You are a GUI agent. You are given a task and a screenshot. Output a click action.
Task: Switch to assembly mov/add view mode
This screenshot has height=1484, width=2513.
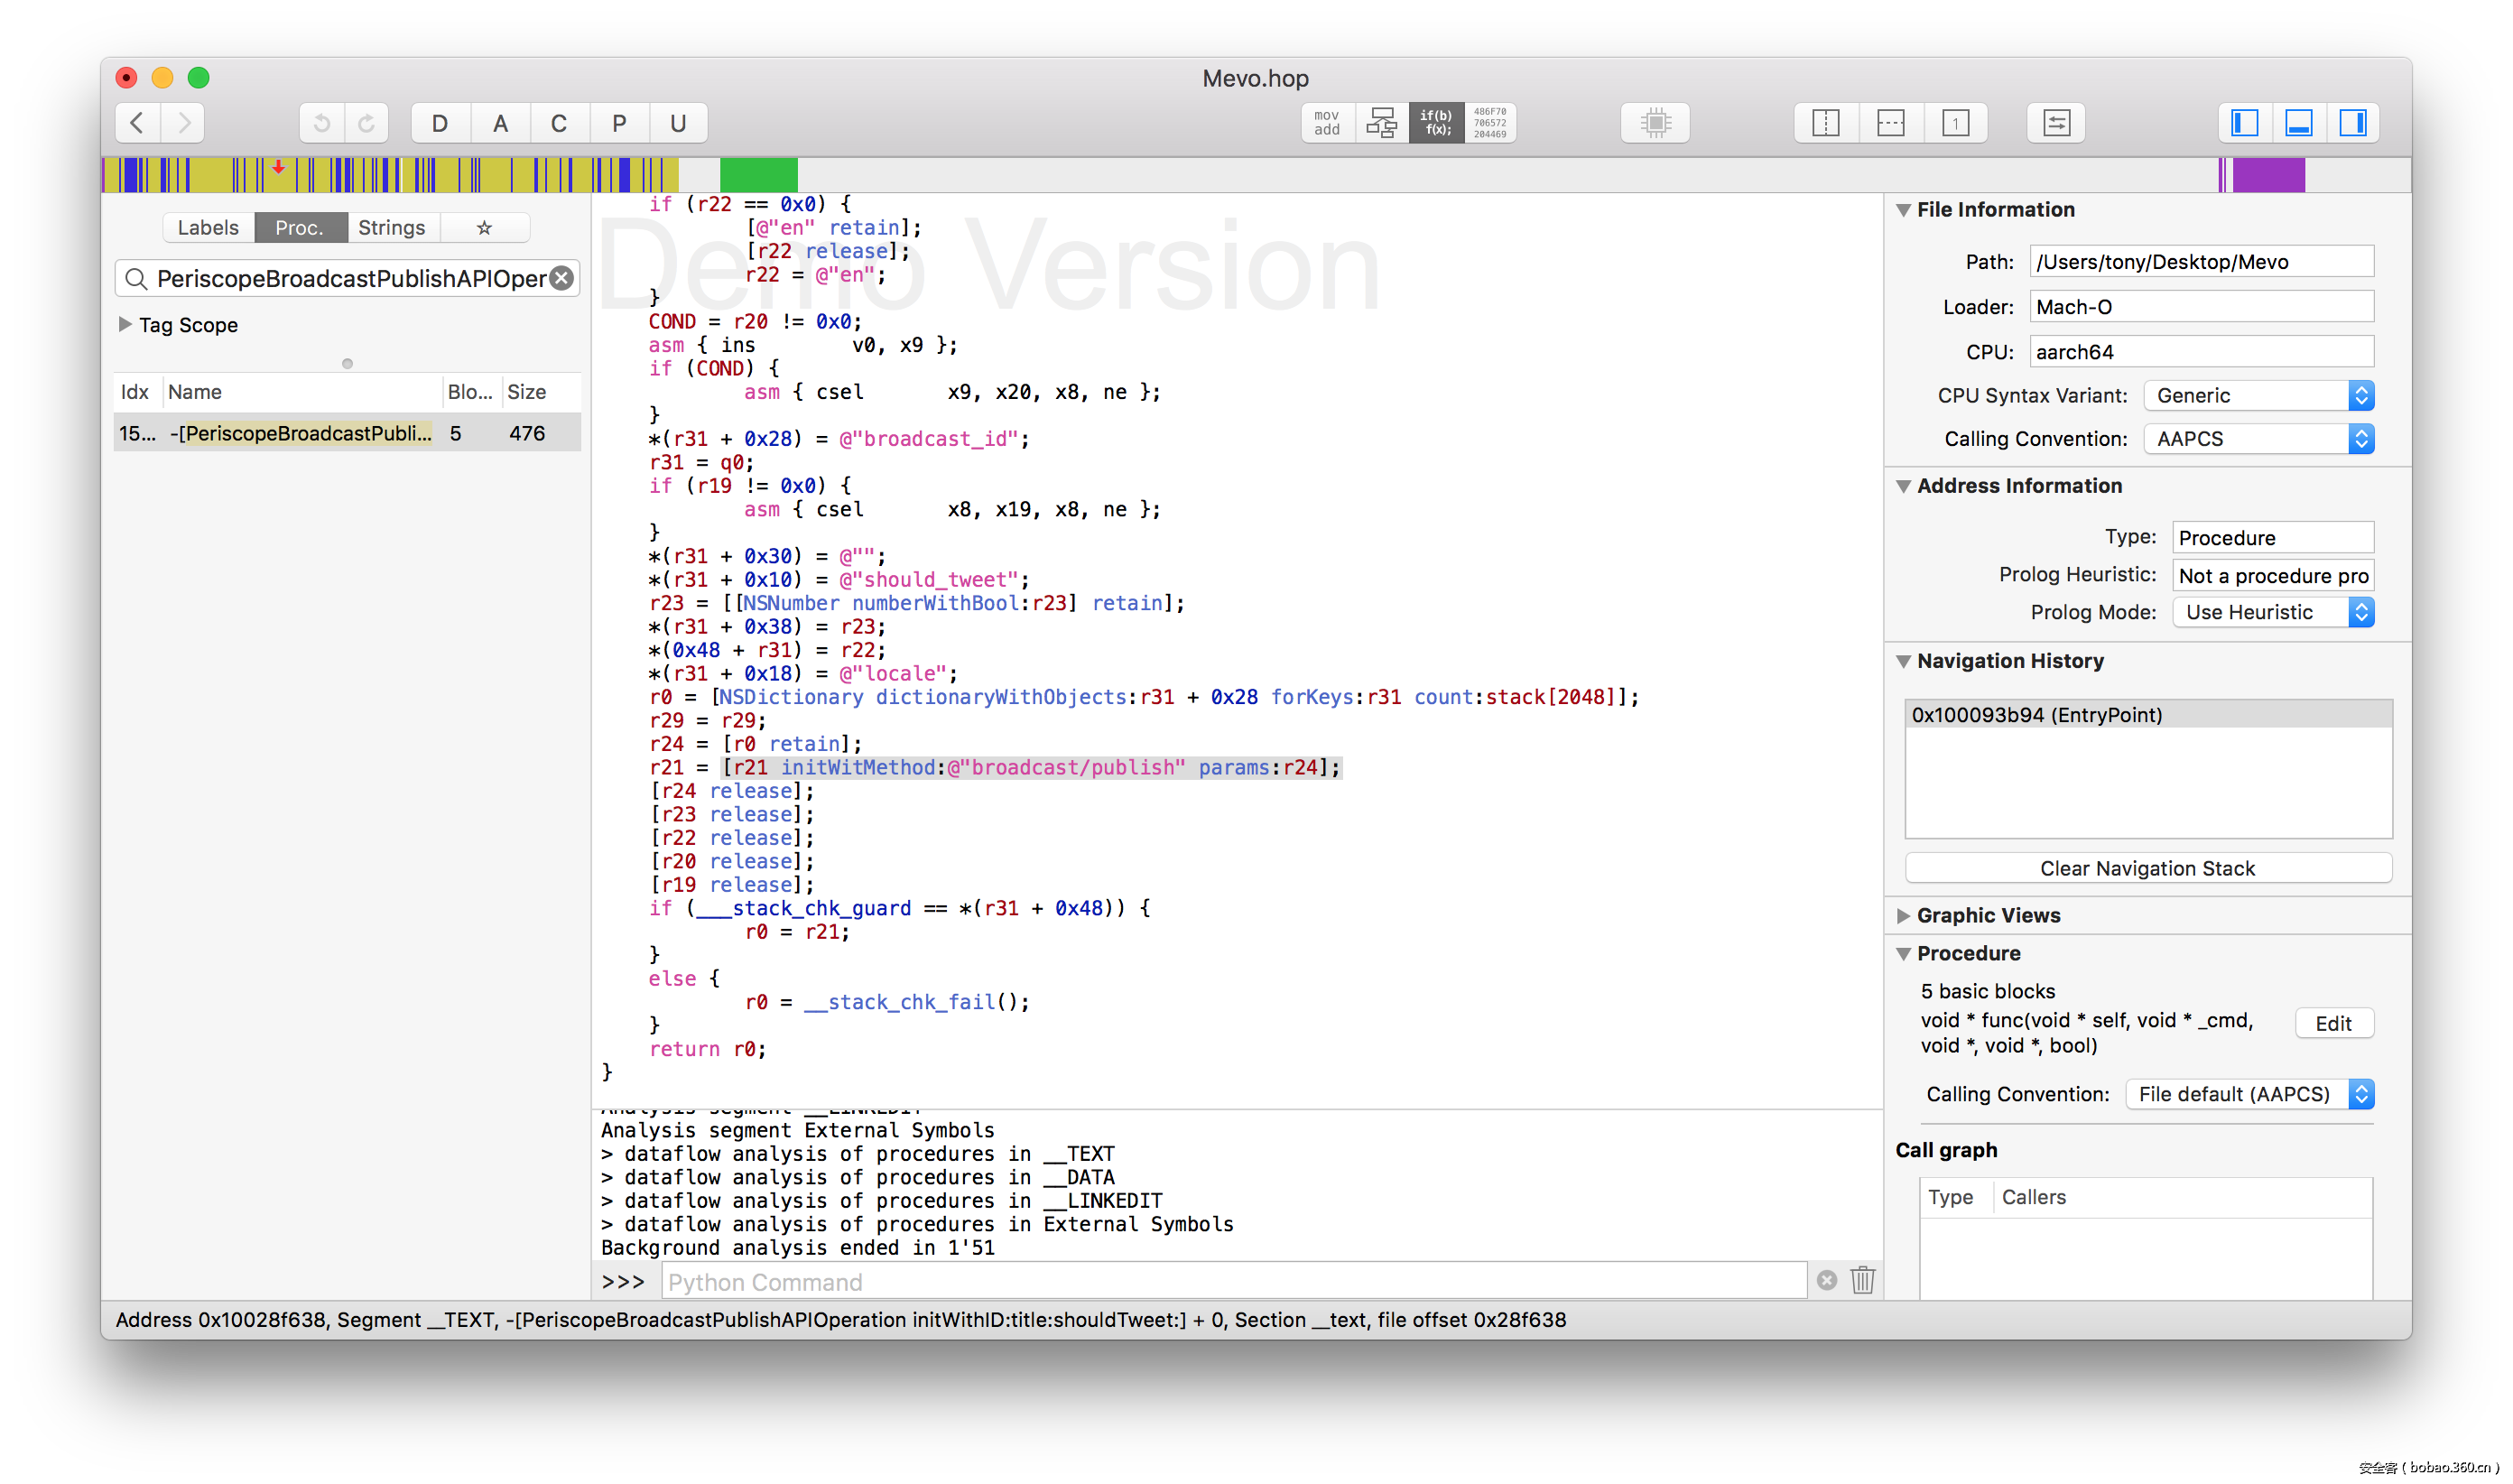tap(1327, 123)
